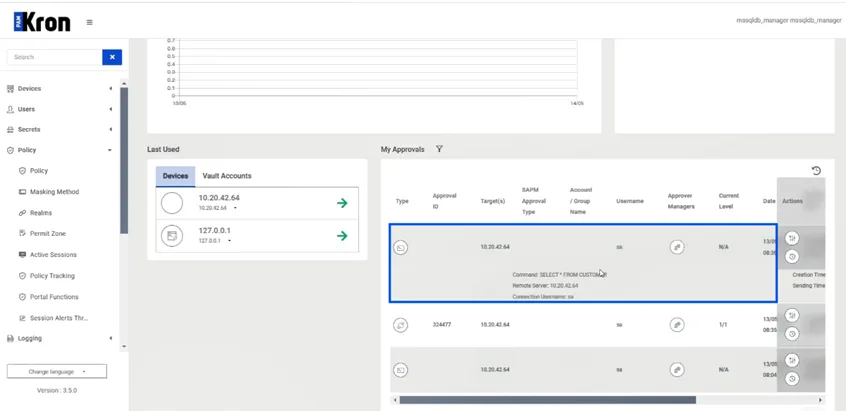Viewport: 846px width, 411px height.
Task: Expand the Secrets sidebar section
Action: click(59, 129)
